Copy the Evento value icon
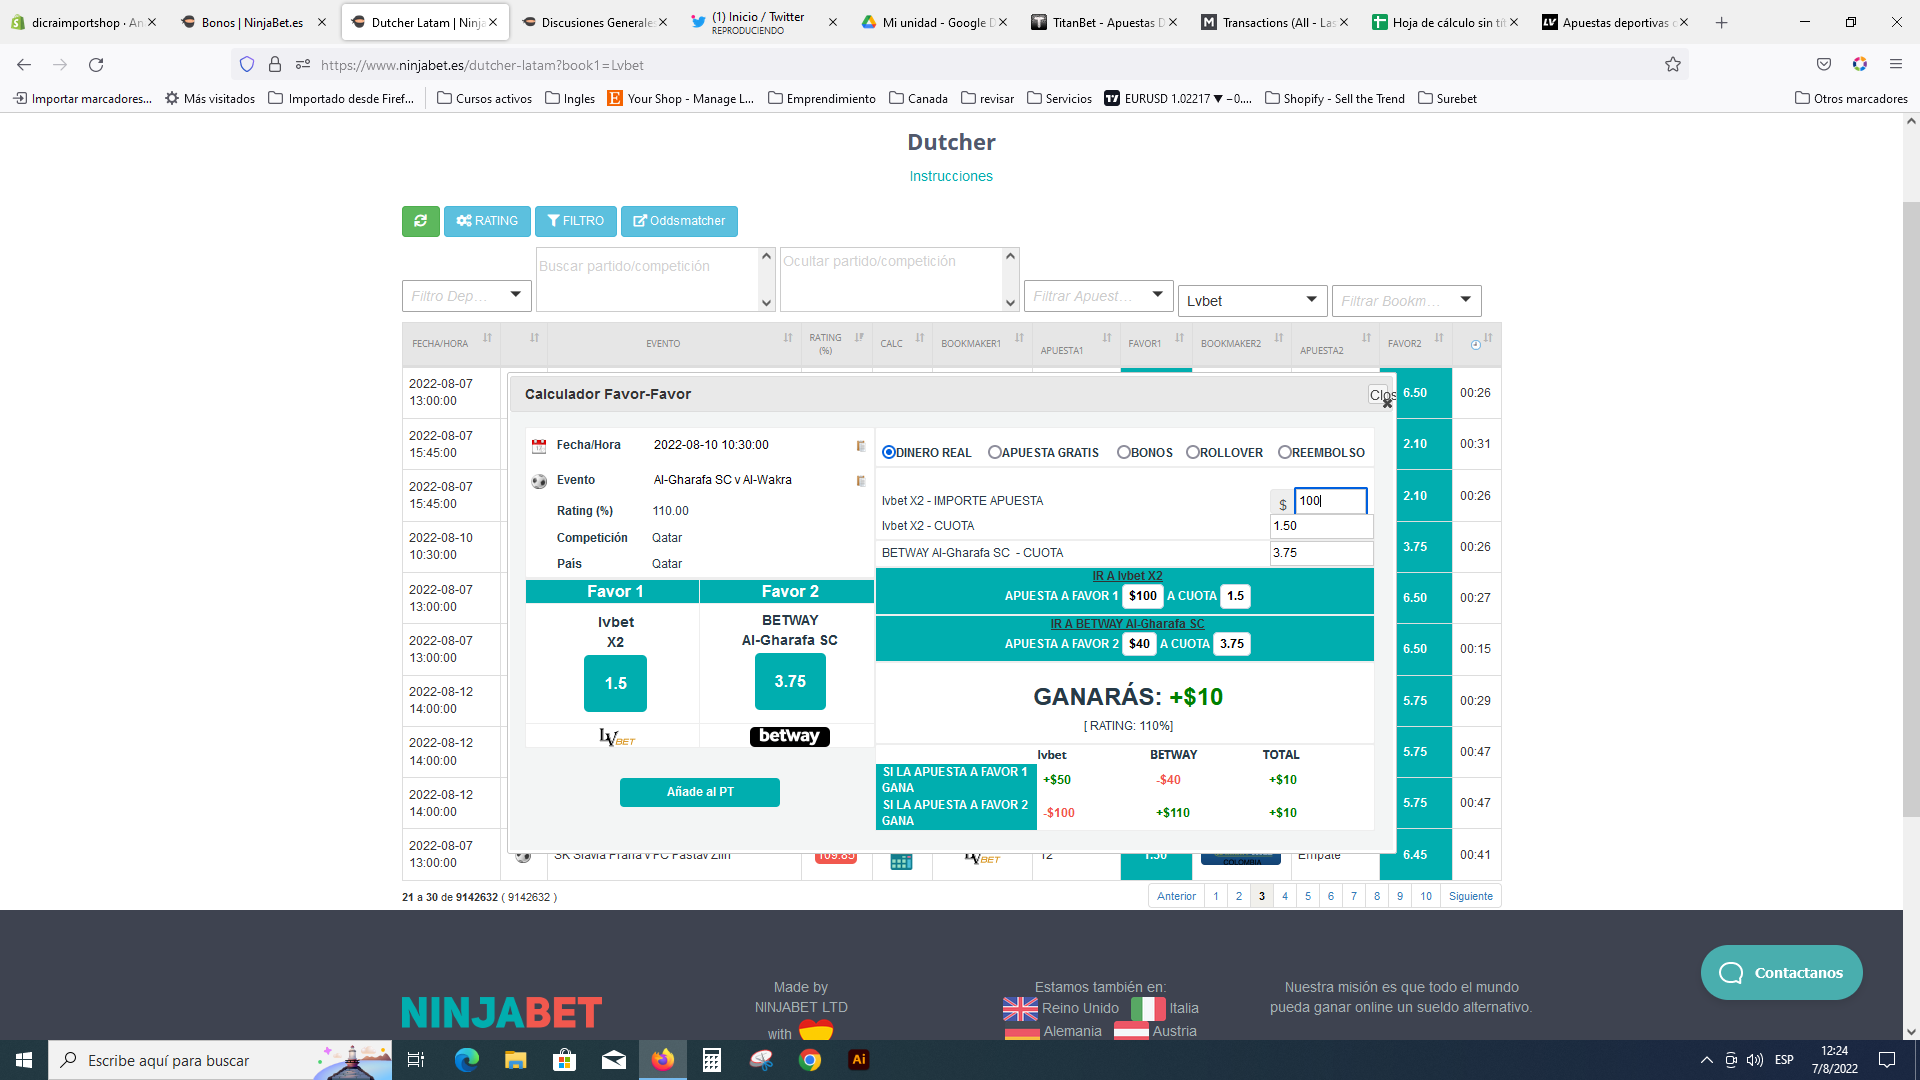 (x=861, y=481)
